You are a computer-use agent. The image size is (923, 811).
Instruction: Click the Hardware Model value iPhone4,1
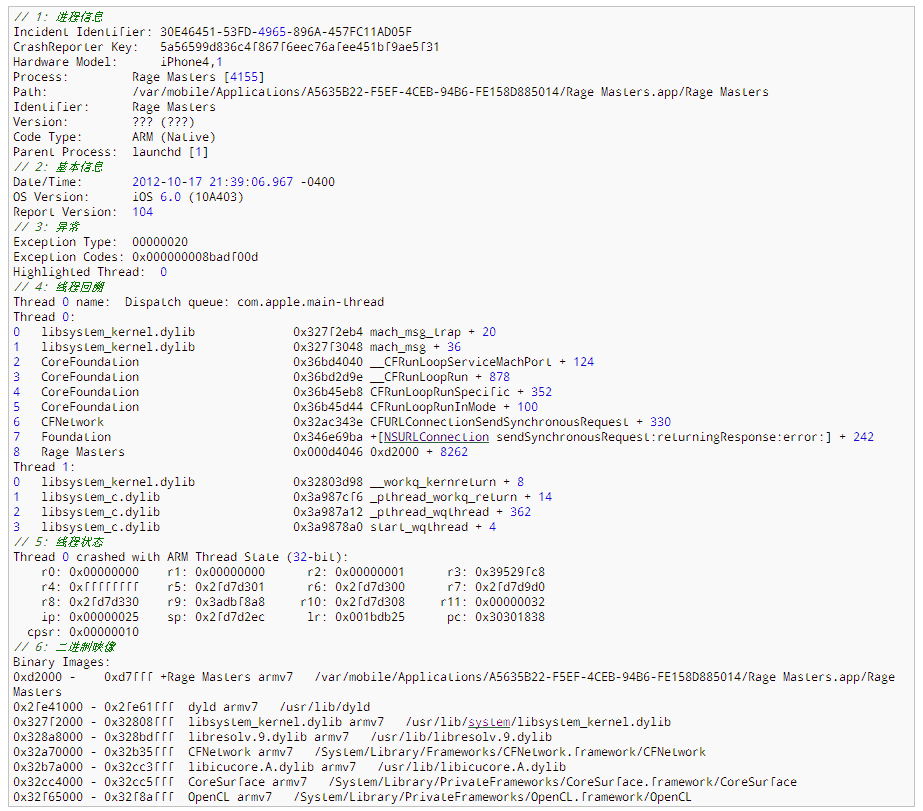click(x=191, y=62)
